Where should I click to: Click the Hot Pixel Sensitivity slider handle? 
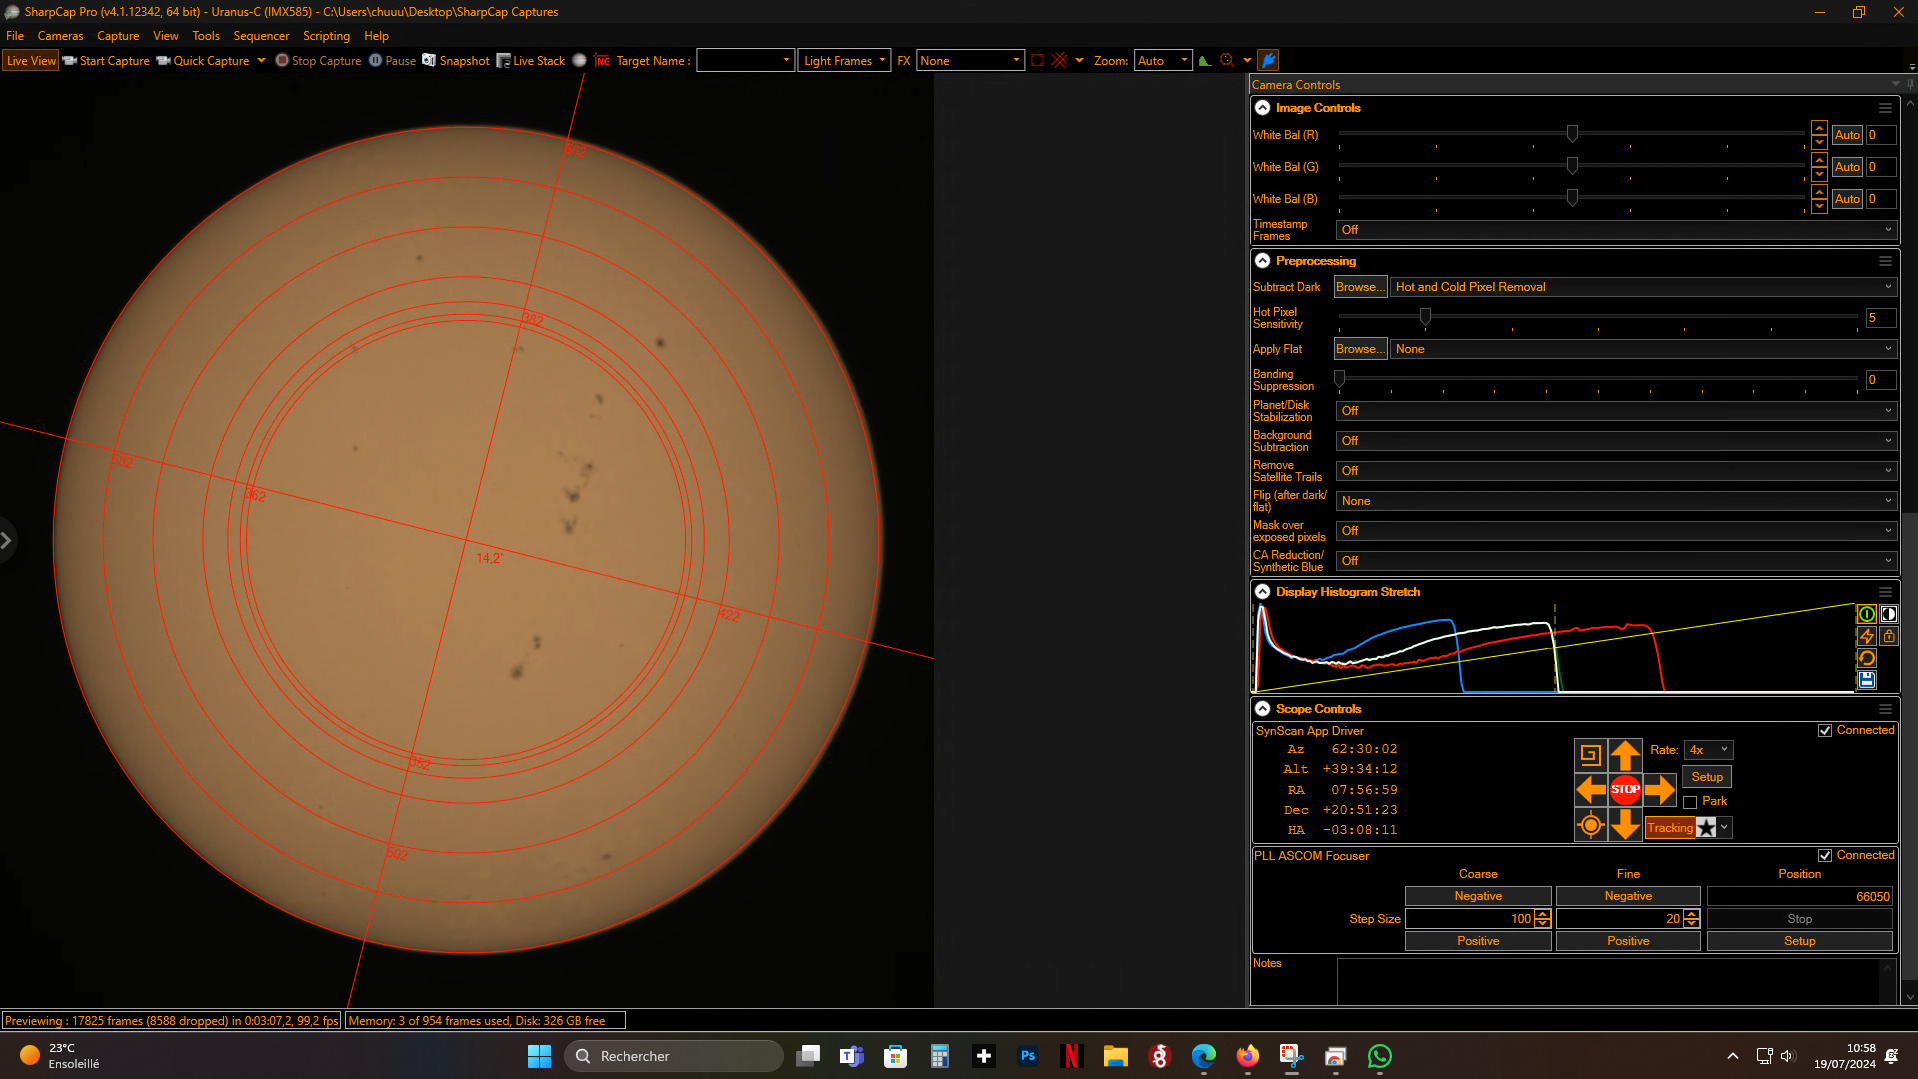[x=1425, y=317]
